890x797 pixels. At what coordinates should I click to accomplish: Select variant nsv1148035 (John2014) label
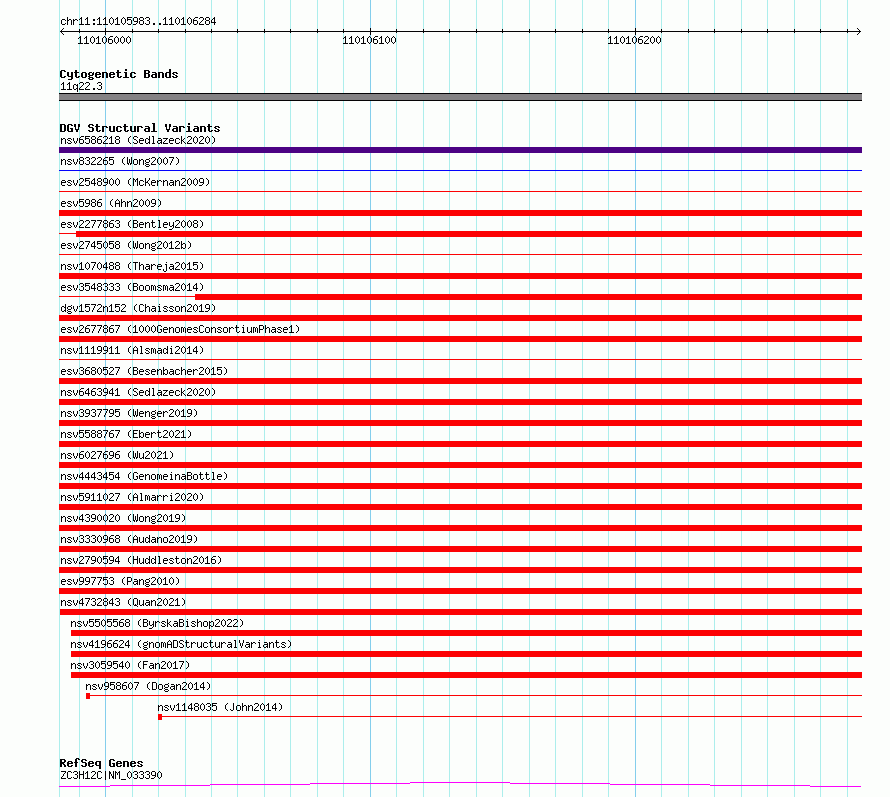(220, 707)
